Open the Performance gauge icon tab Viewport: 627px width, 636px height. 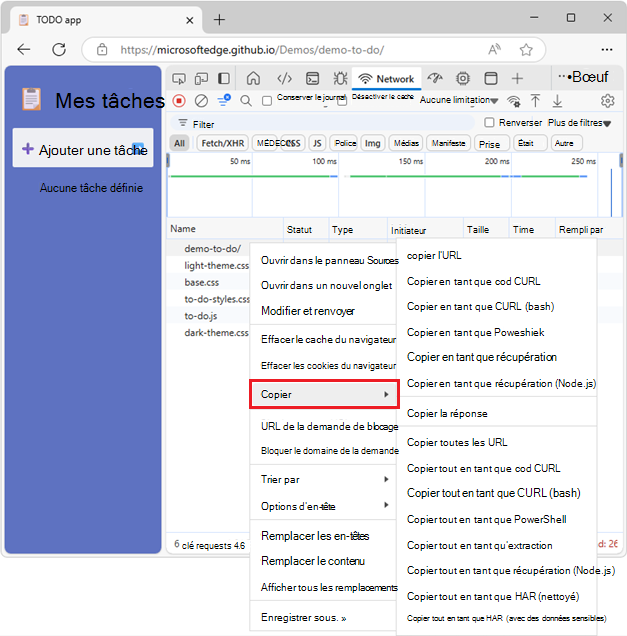(435, 78)
